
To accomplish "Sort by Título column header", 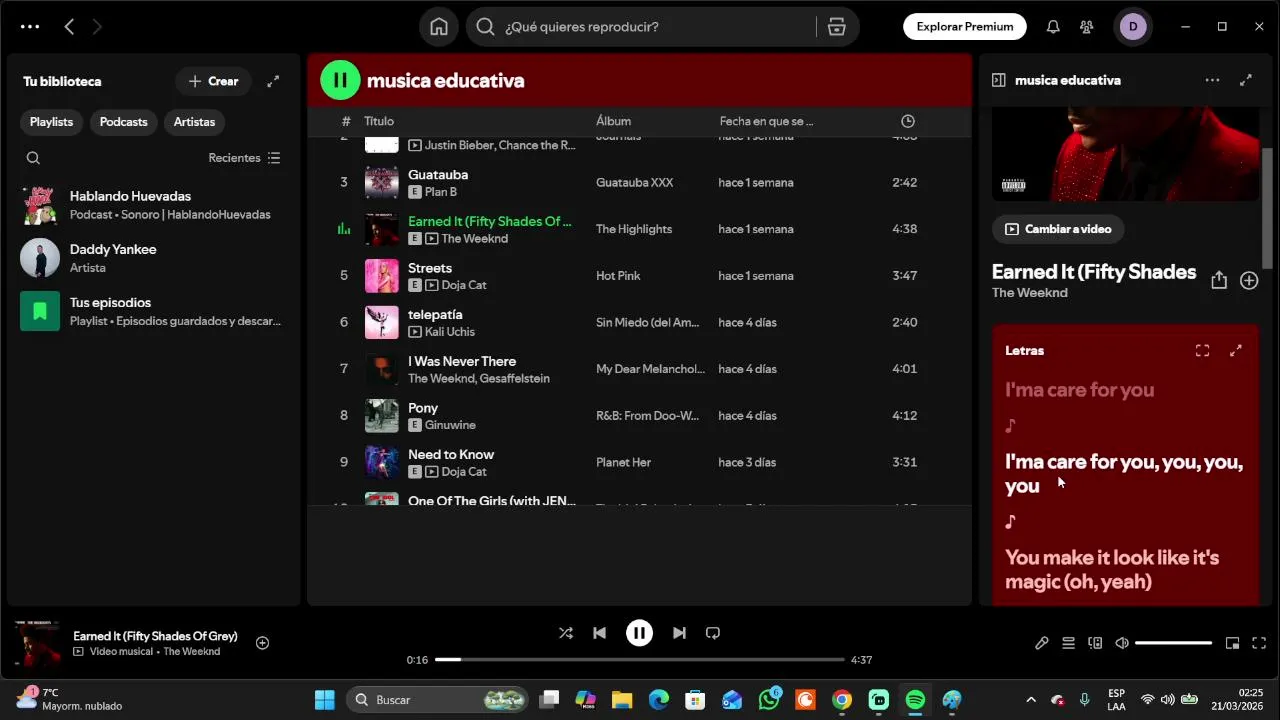I will coord(379,121).
